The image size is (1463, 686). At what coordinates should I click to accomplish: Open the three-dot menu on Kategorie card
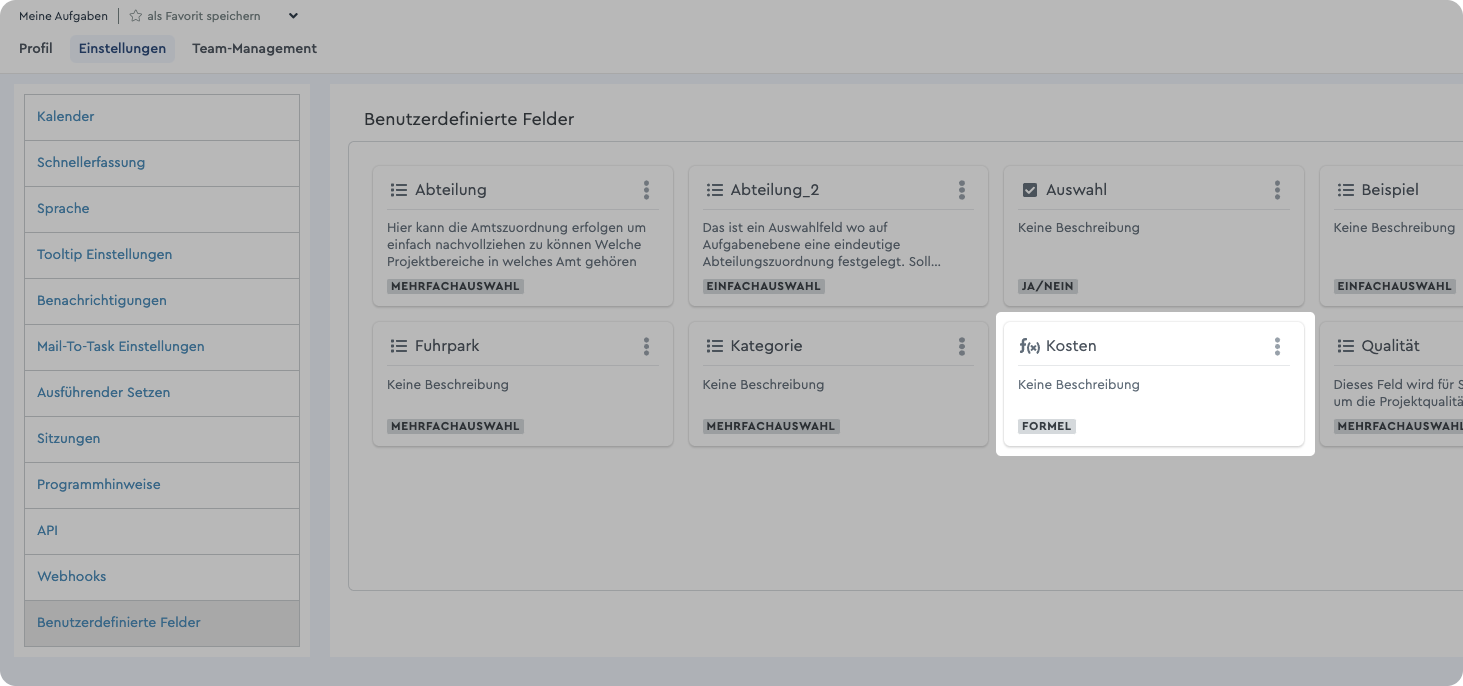pyautogui.click(x=962, y=346)
